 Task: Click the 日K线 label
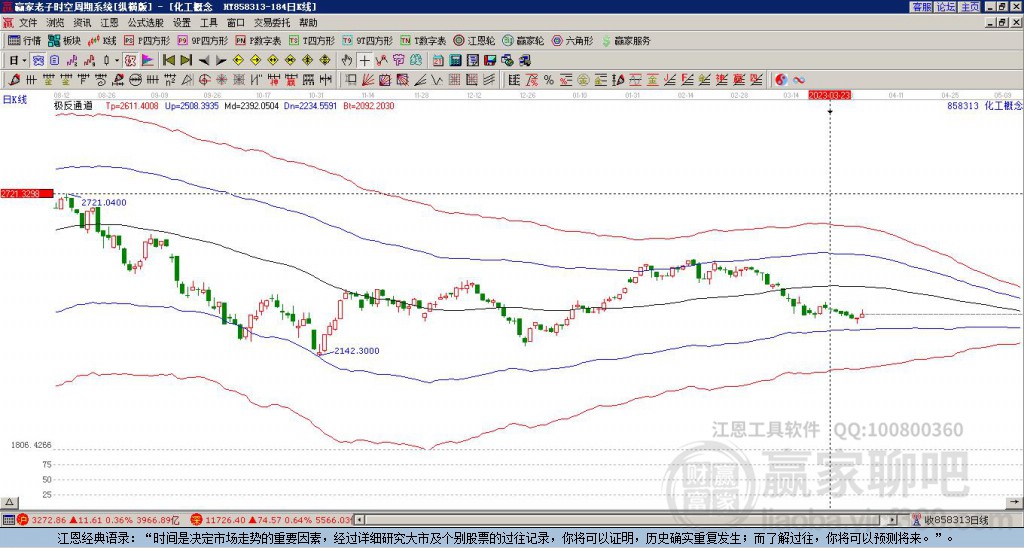click(15, 100)
